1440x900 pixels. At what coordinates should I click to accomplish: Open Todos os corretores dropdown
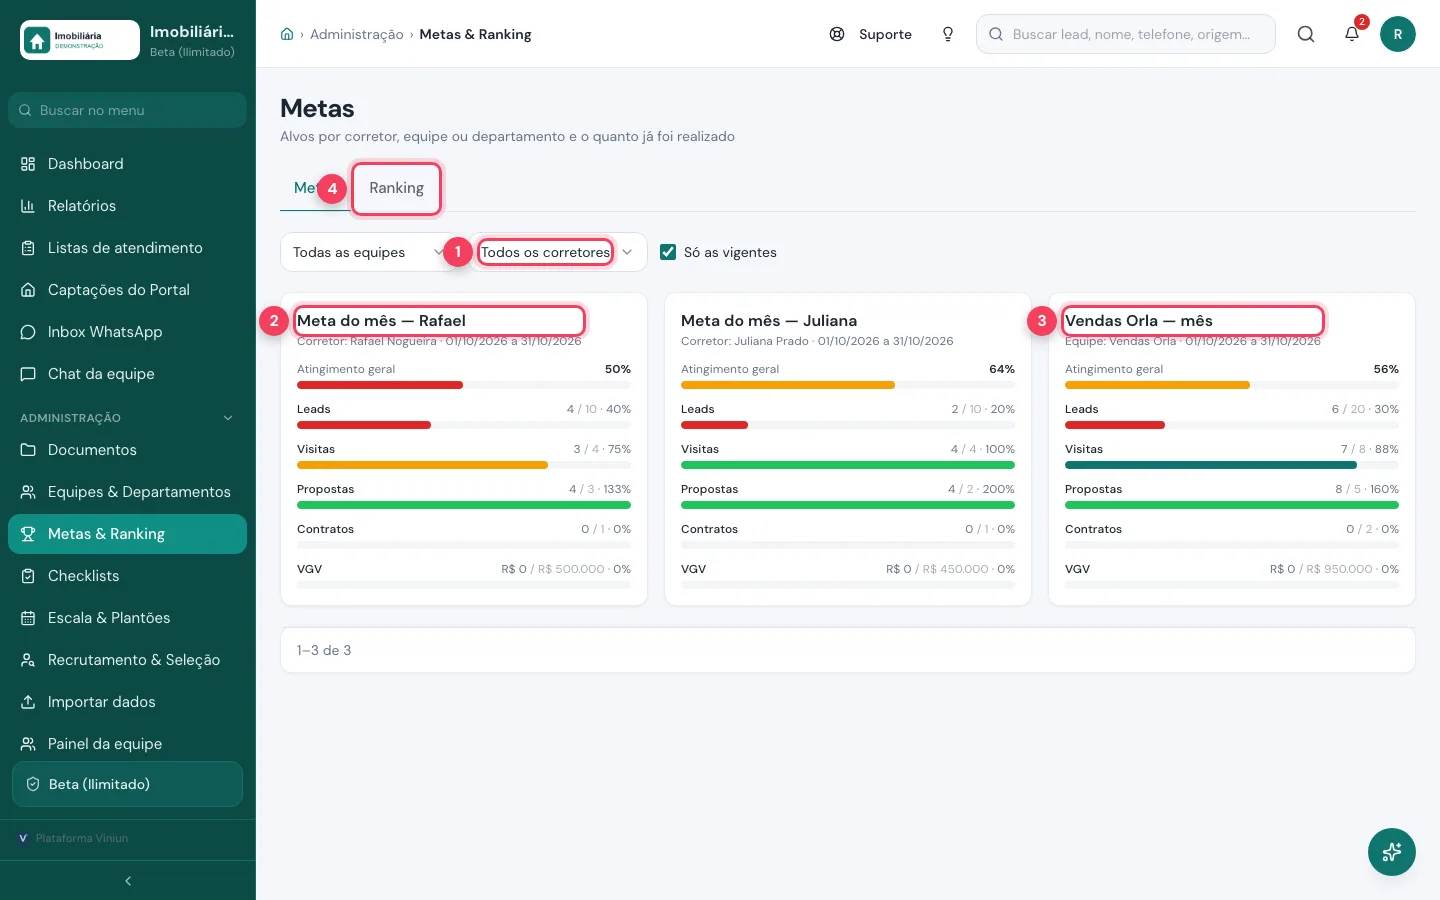tap(556, 252)
